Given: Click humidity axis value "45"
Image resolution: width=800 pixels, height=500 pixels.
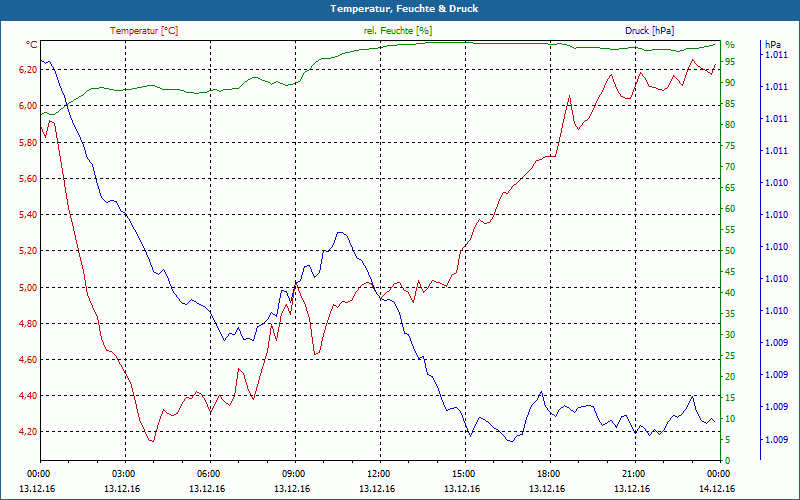Looking at the screenshot, I should coord(730,272).
